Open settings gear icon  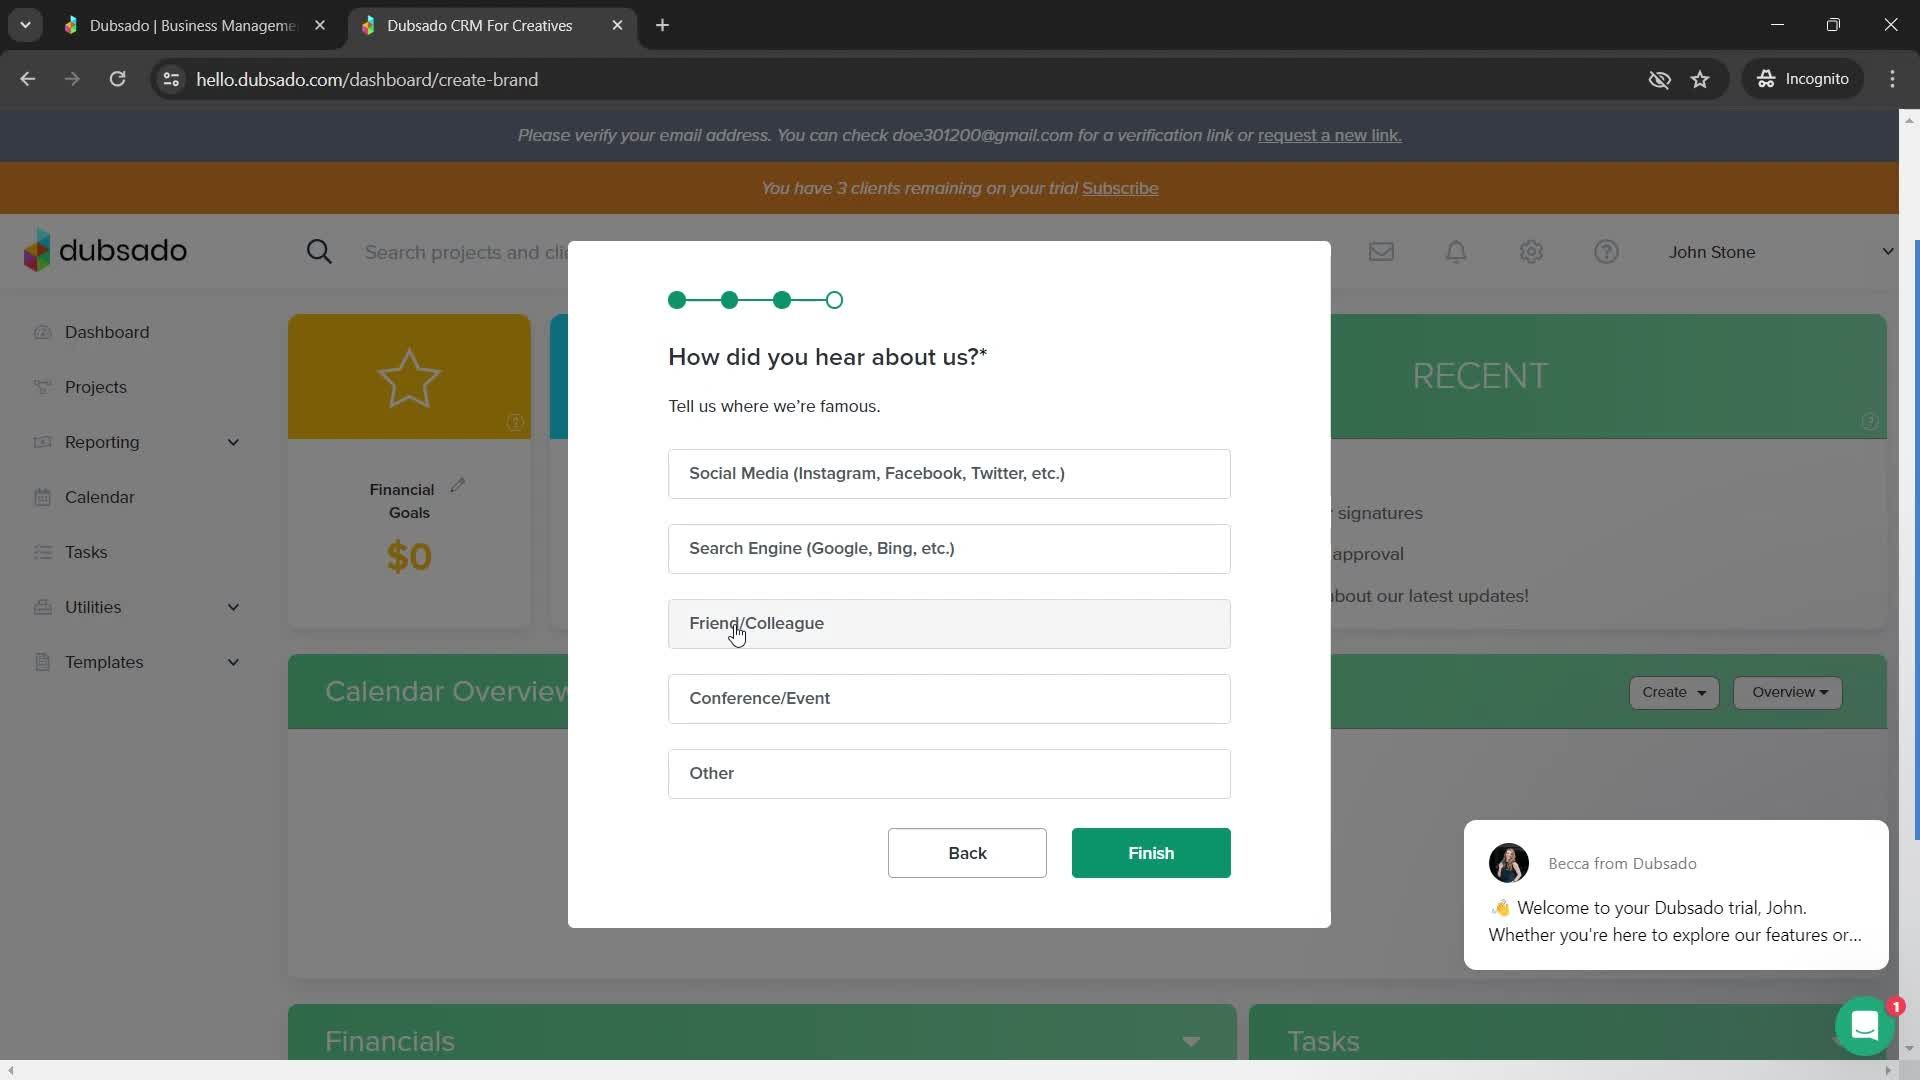(1531, 252)
